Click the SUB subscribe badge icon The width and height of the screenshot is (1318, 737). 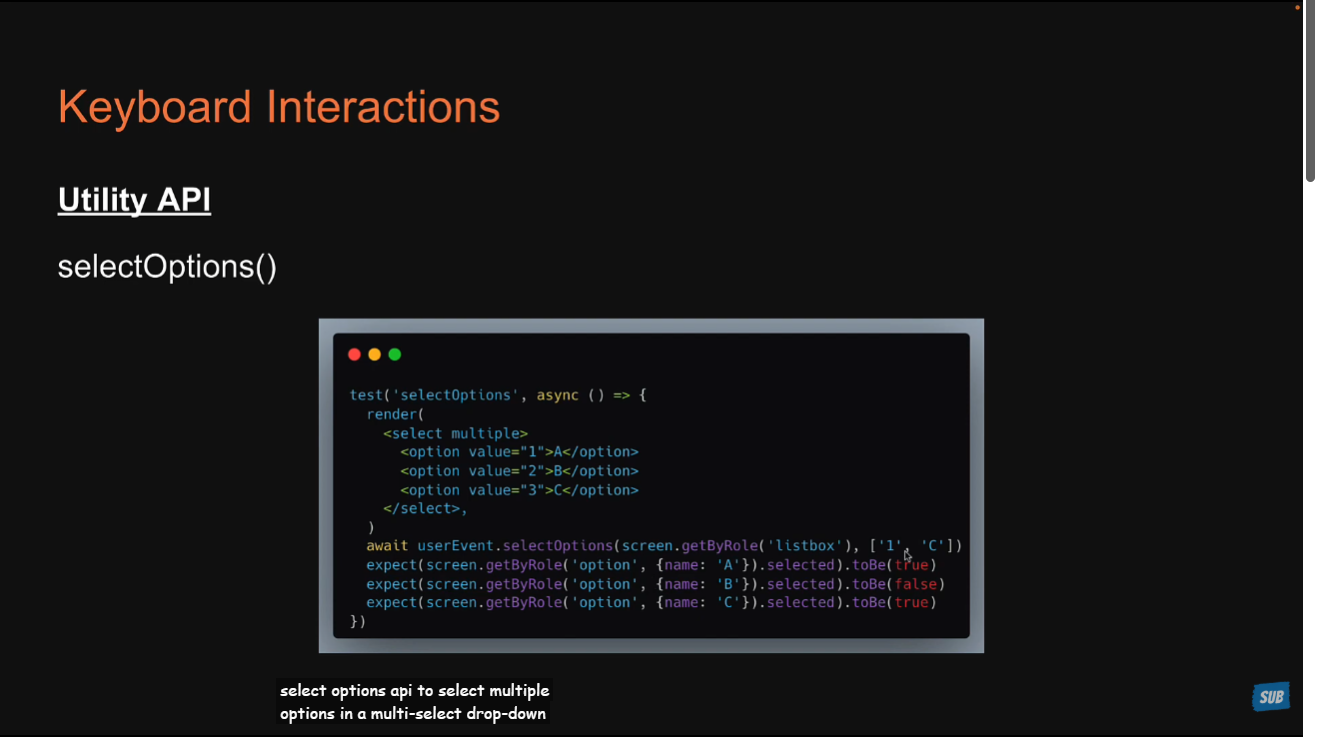click(x=1270, y=696)
